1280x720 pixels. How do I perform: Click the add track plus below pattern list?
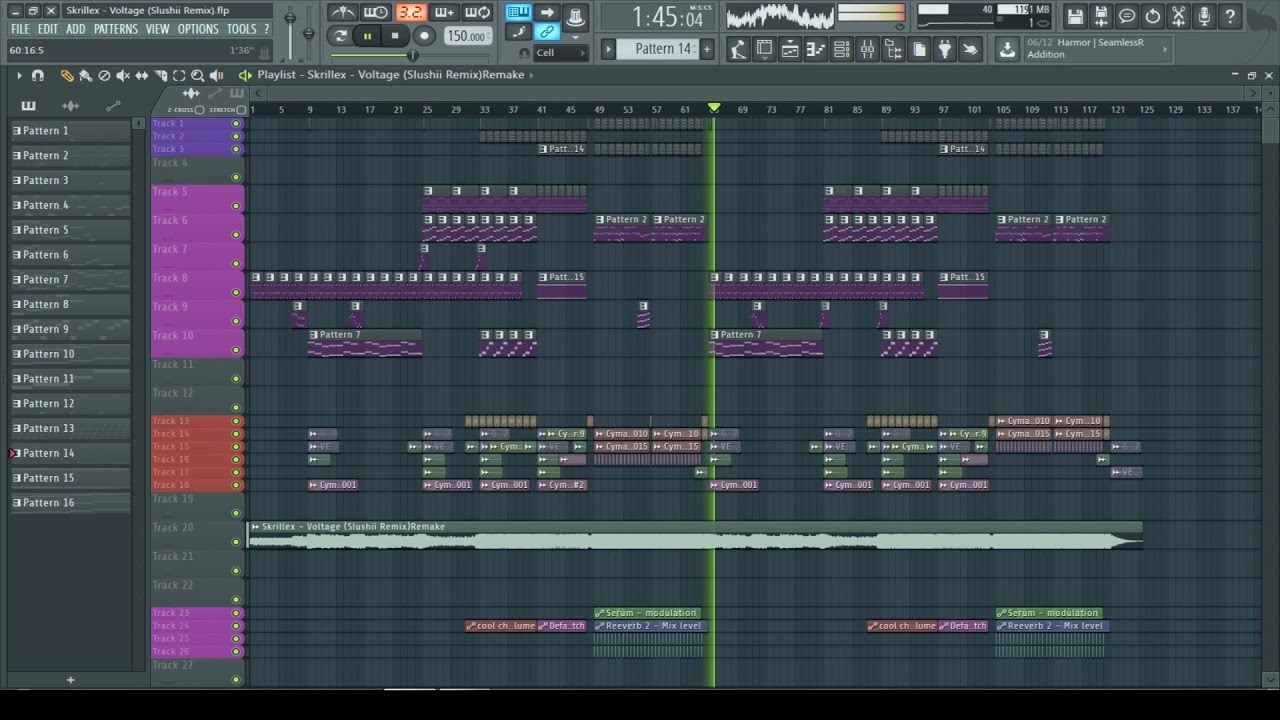70,680
